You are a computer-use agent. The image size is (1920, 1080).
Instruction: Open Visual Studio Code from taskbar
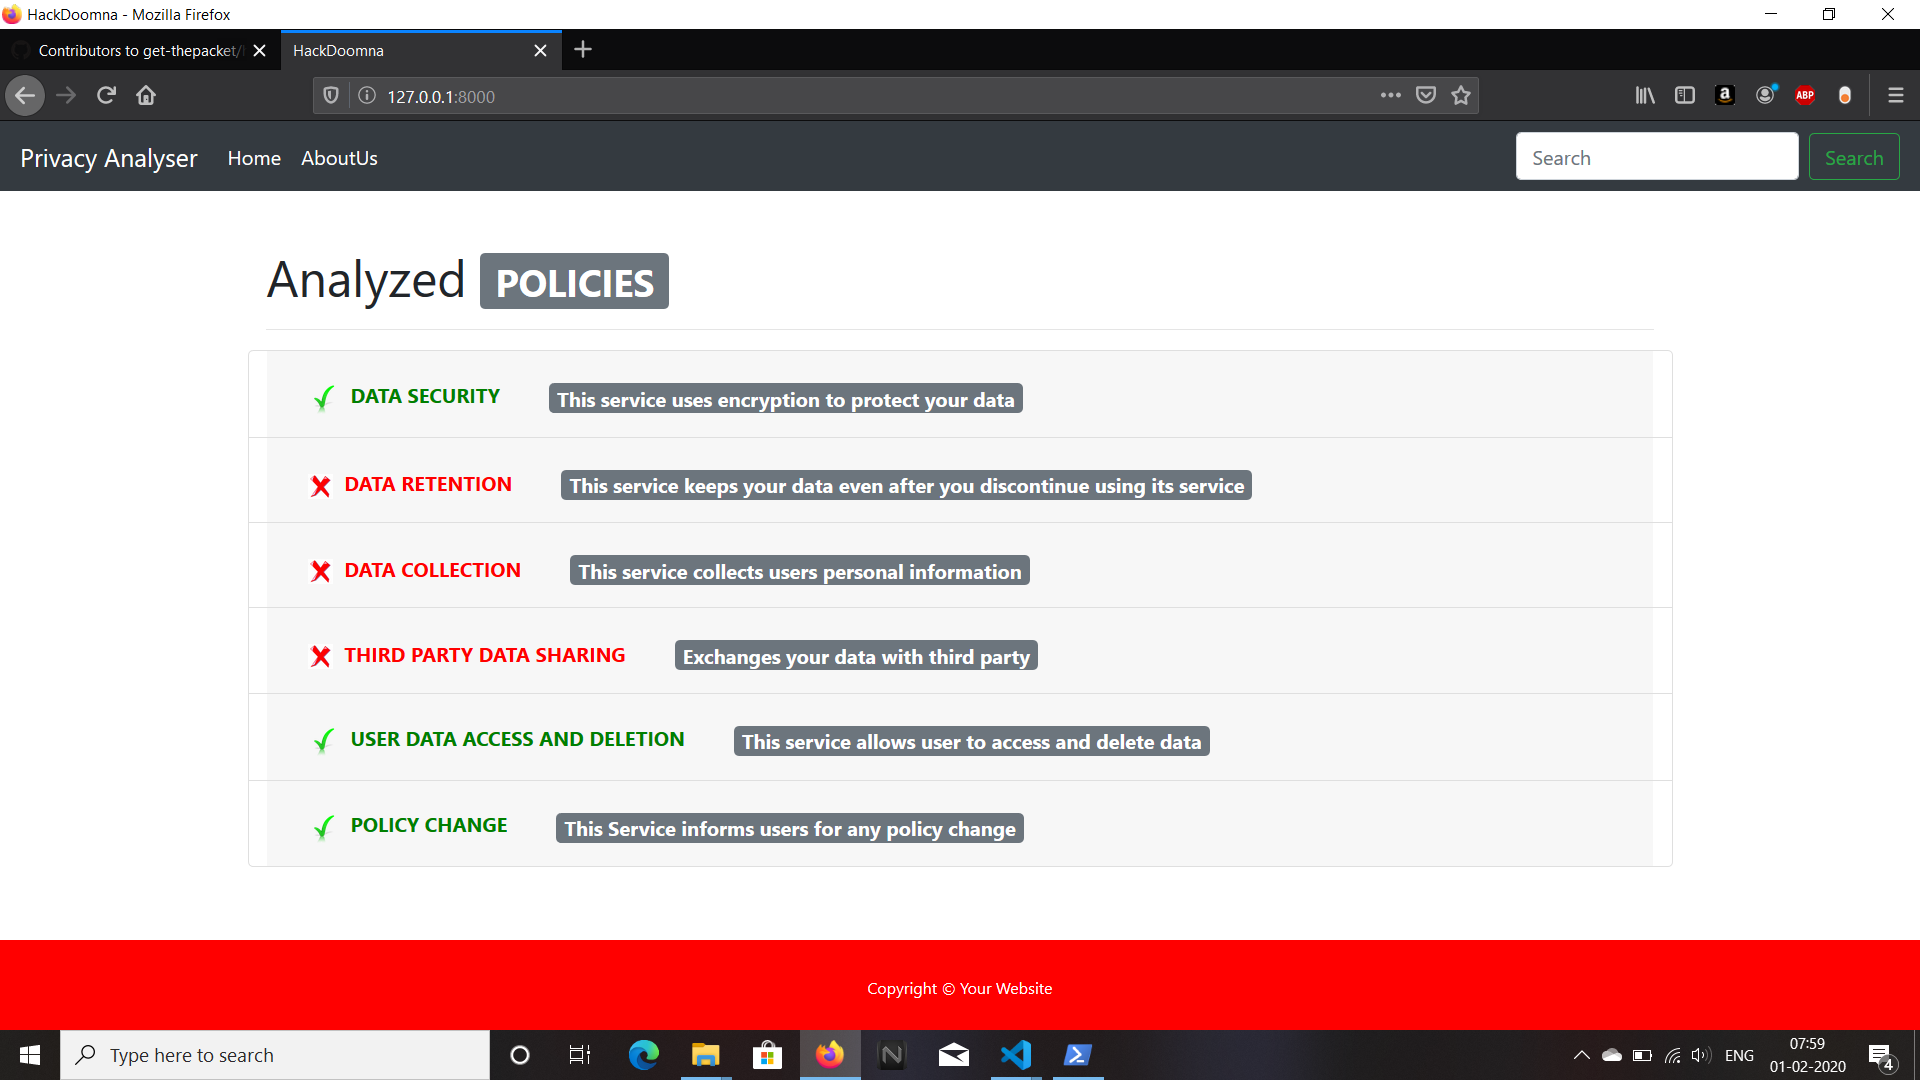[1016, 1055]
